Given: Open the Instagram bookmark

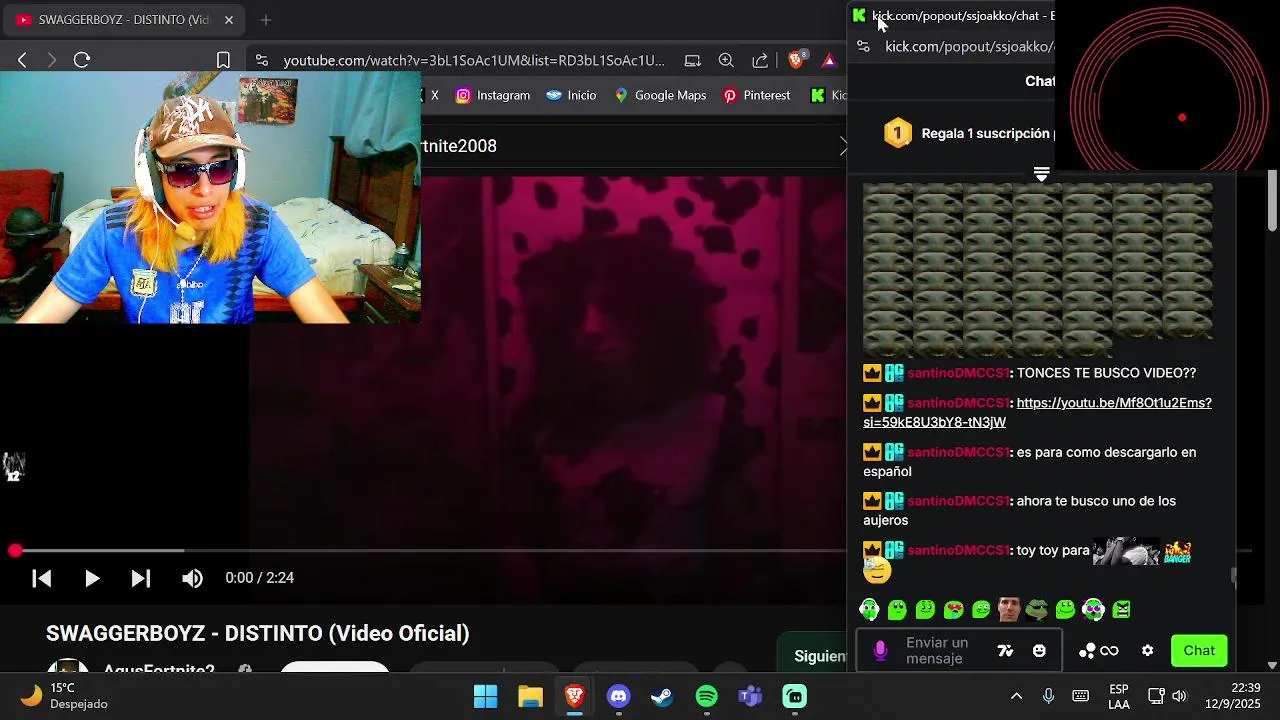Looking at the screenshot, I should point(493,95).
